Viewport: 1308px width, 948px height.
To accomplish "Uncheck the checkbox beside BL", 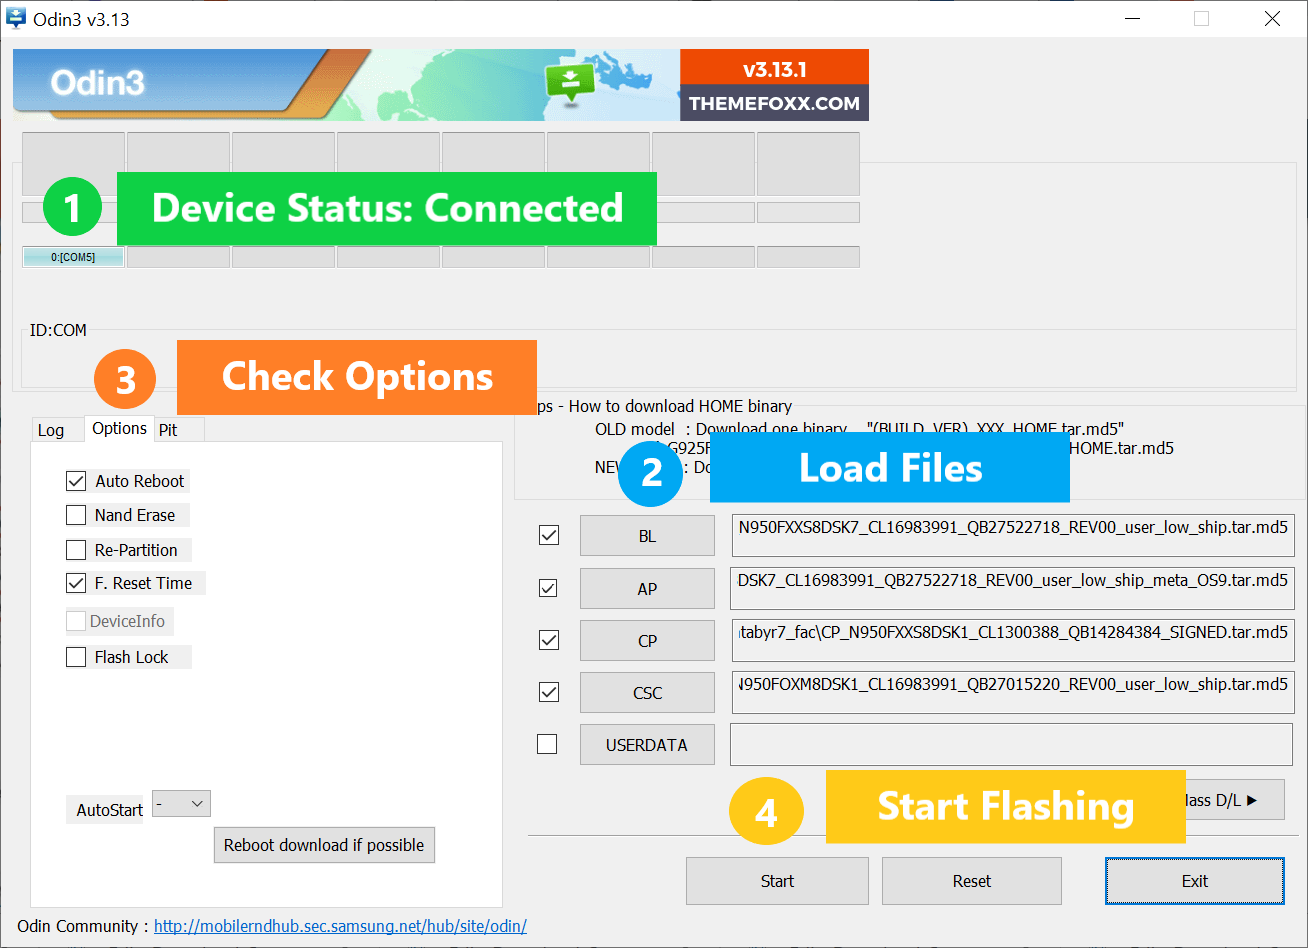I will (549, 535).
